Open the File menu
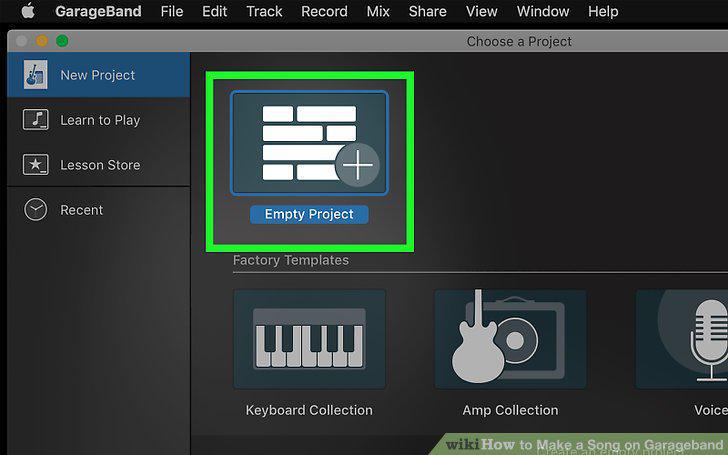 click(x=172, y=11)
